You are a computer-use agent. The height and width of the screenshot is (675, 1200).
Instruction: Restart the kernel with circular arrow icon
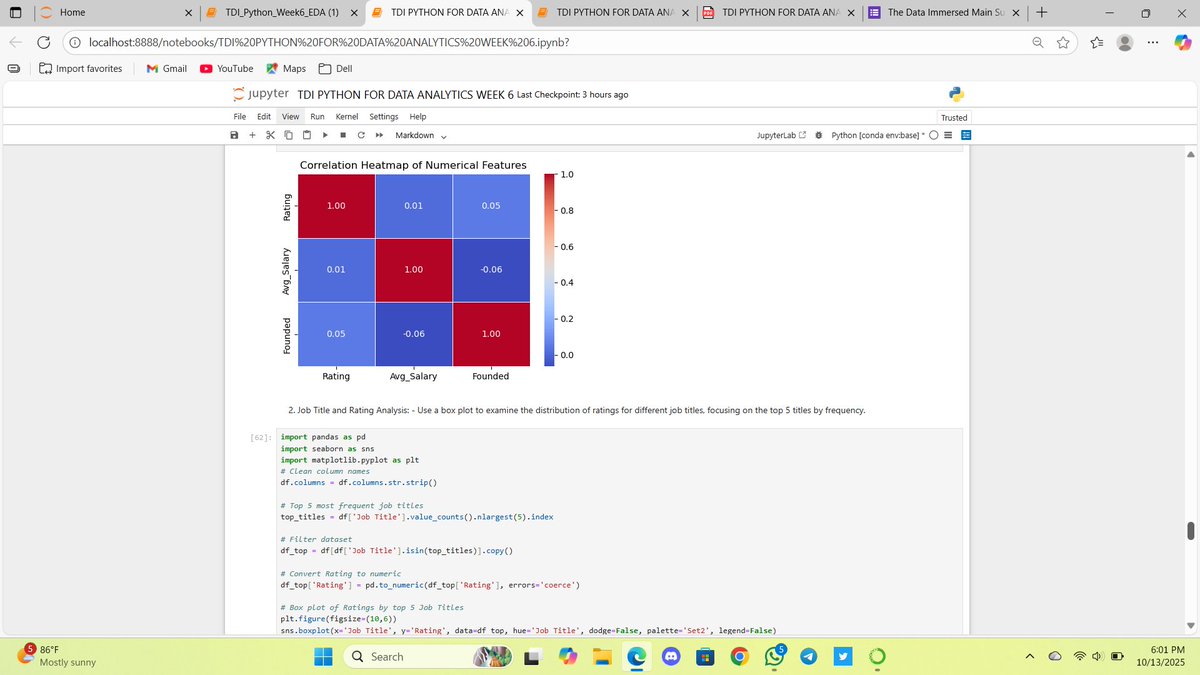[360, 135]
